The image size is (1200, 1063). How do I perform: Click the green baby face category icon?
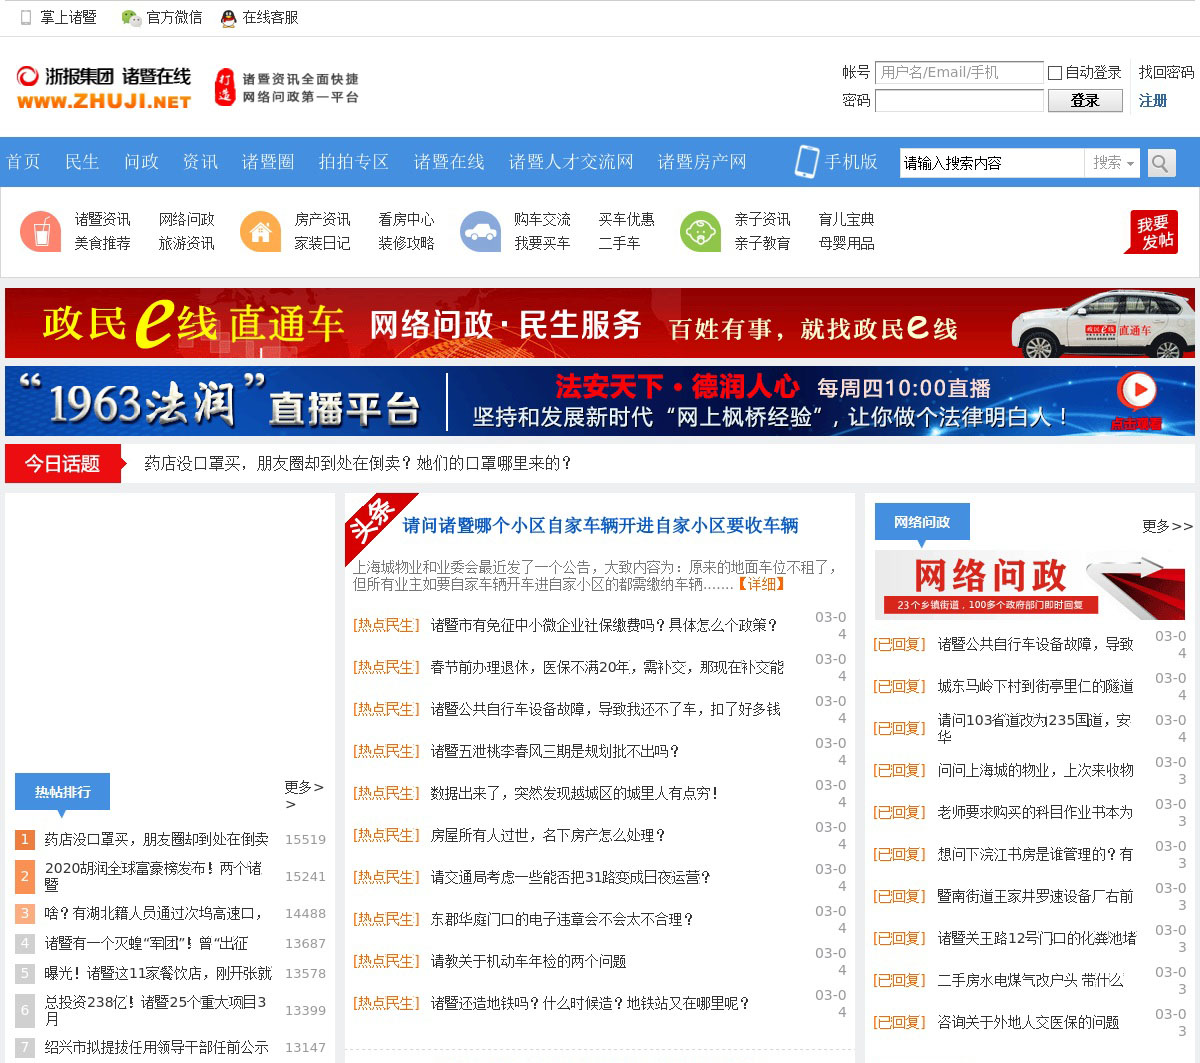[700, 232]
